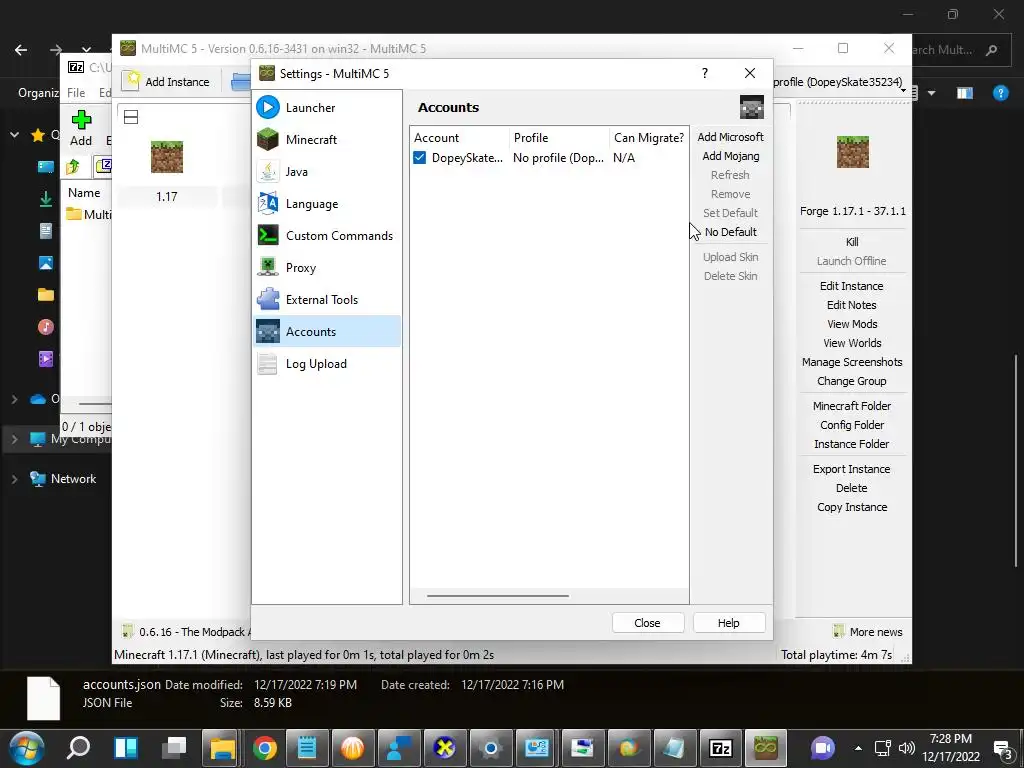Expand My Computer in Explorer tree
Screen dimensions: 1024x768
pyautogui.click(x=14, y=440)
